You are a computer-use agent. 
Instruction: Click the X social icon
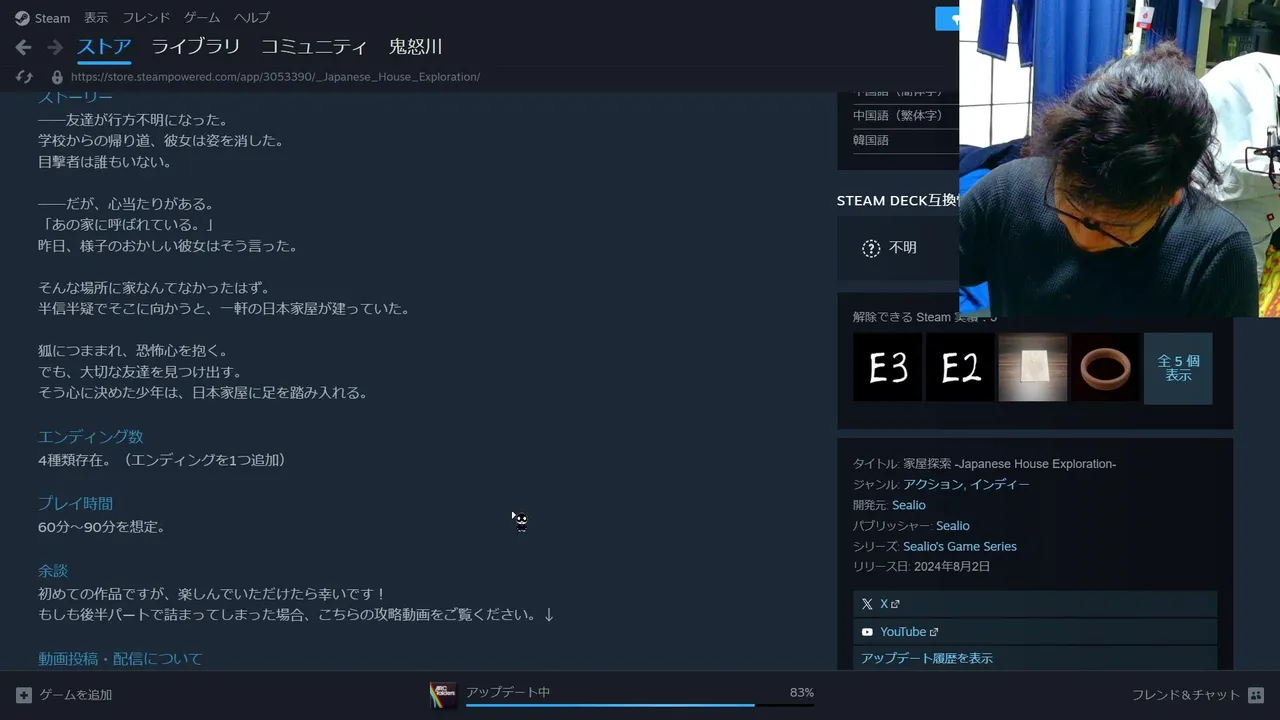coord(867,604)
